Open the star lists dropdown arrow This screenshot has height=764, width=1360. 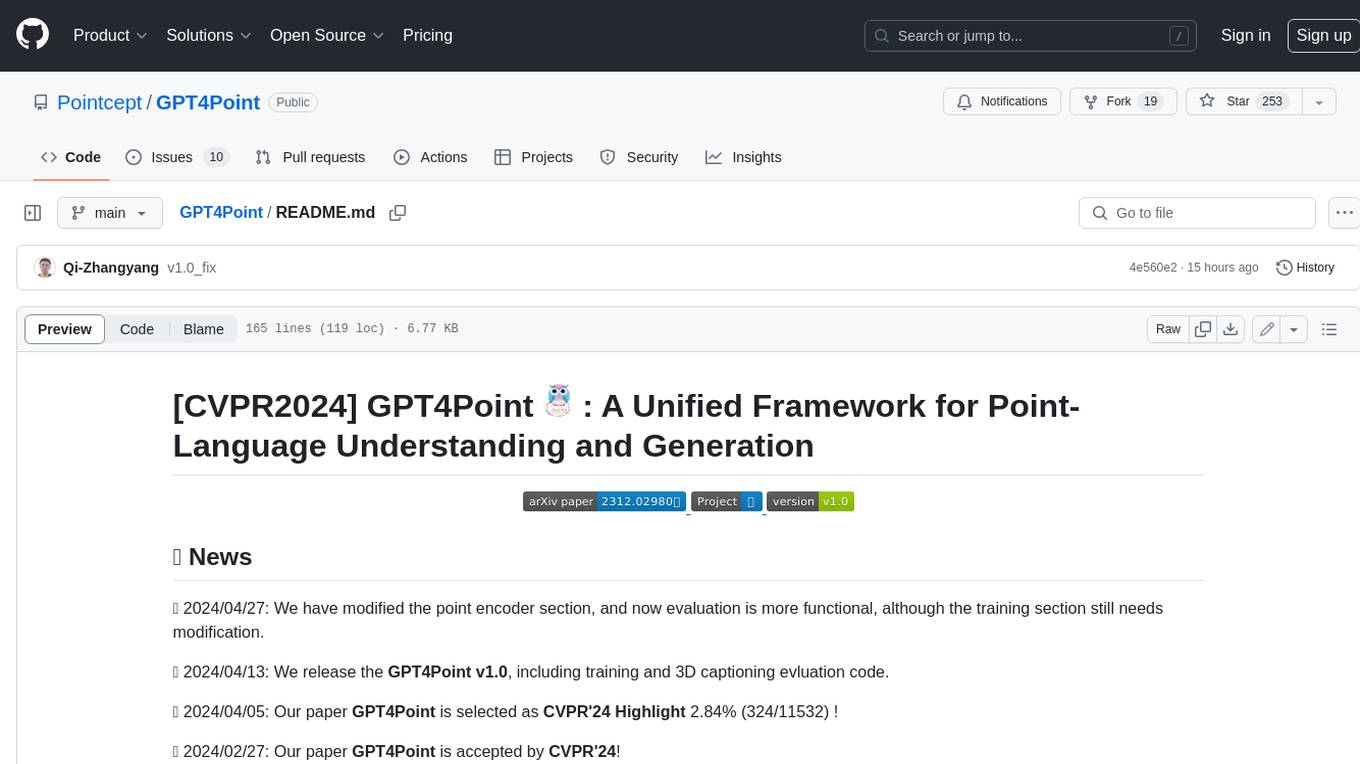[1319, 101]
